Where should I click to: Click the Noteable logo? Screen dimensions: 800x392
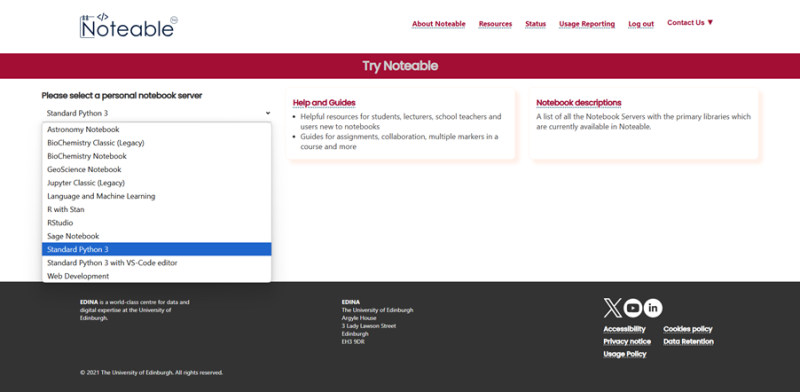point(129,26)
